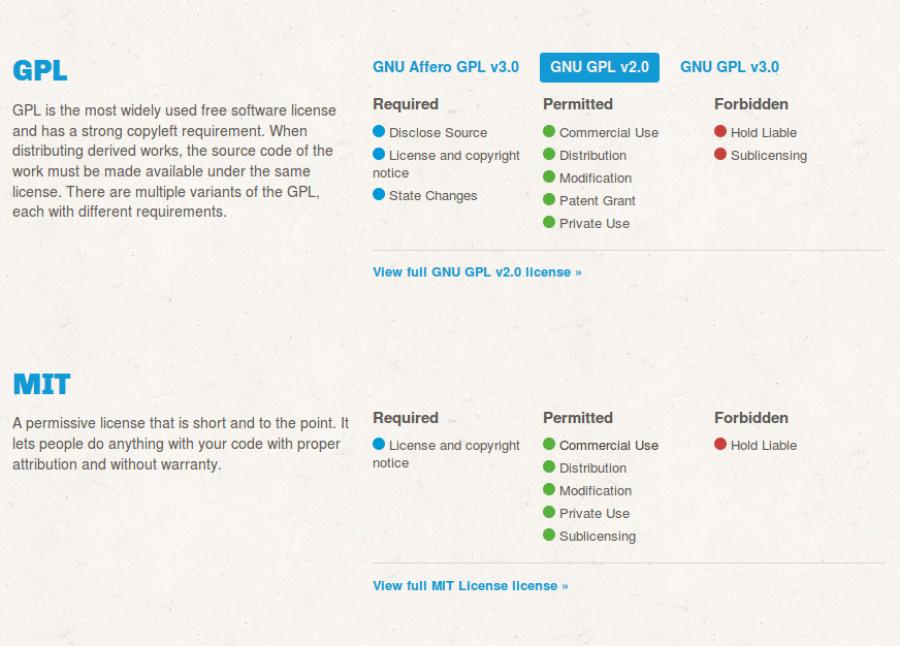Click red dot beside GPL Sublicensing
The image size is (900, 646).
click(x=720, y=154)
